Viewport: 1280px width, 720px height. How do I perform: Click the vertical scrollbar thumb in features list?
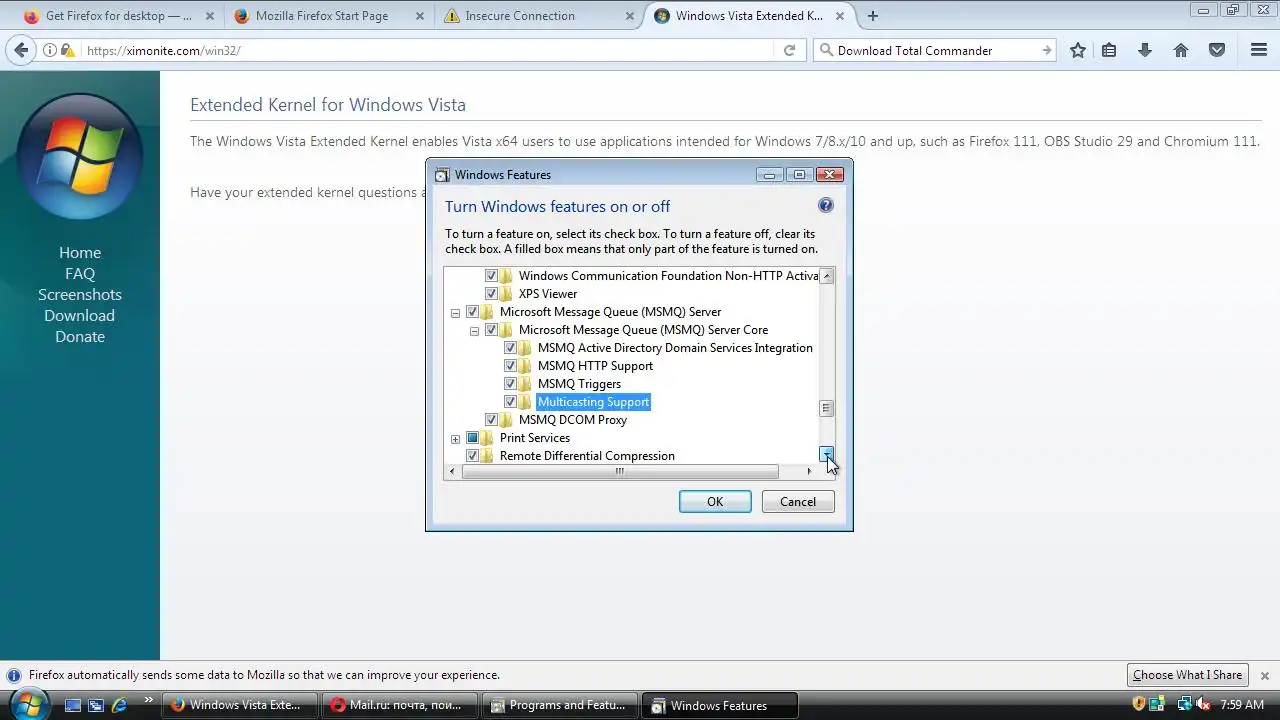(826, 408)
